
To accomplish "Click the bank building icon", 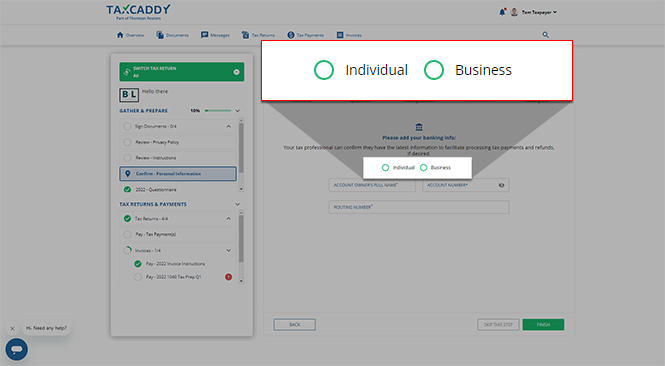I will pyautogui.click(x=419, y=127).
